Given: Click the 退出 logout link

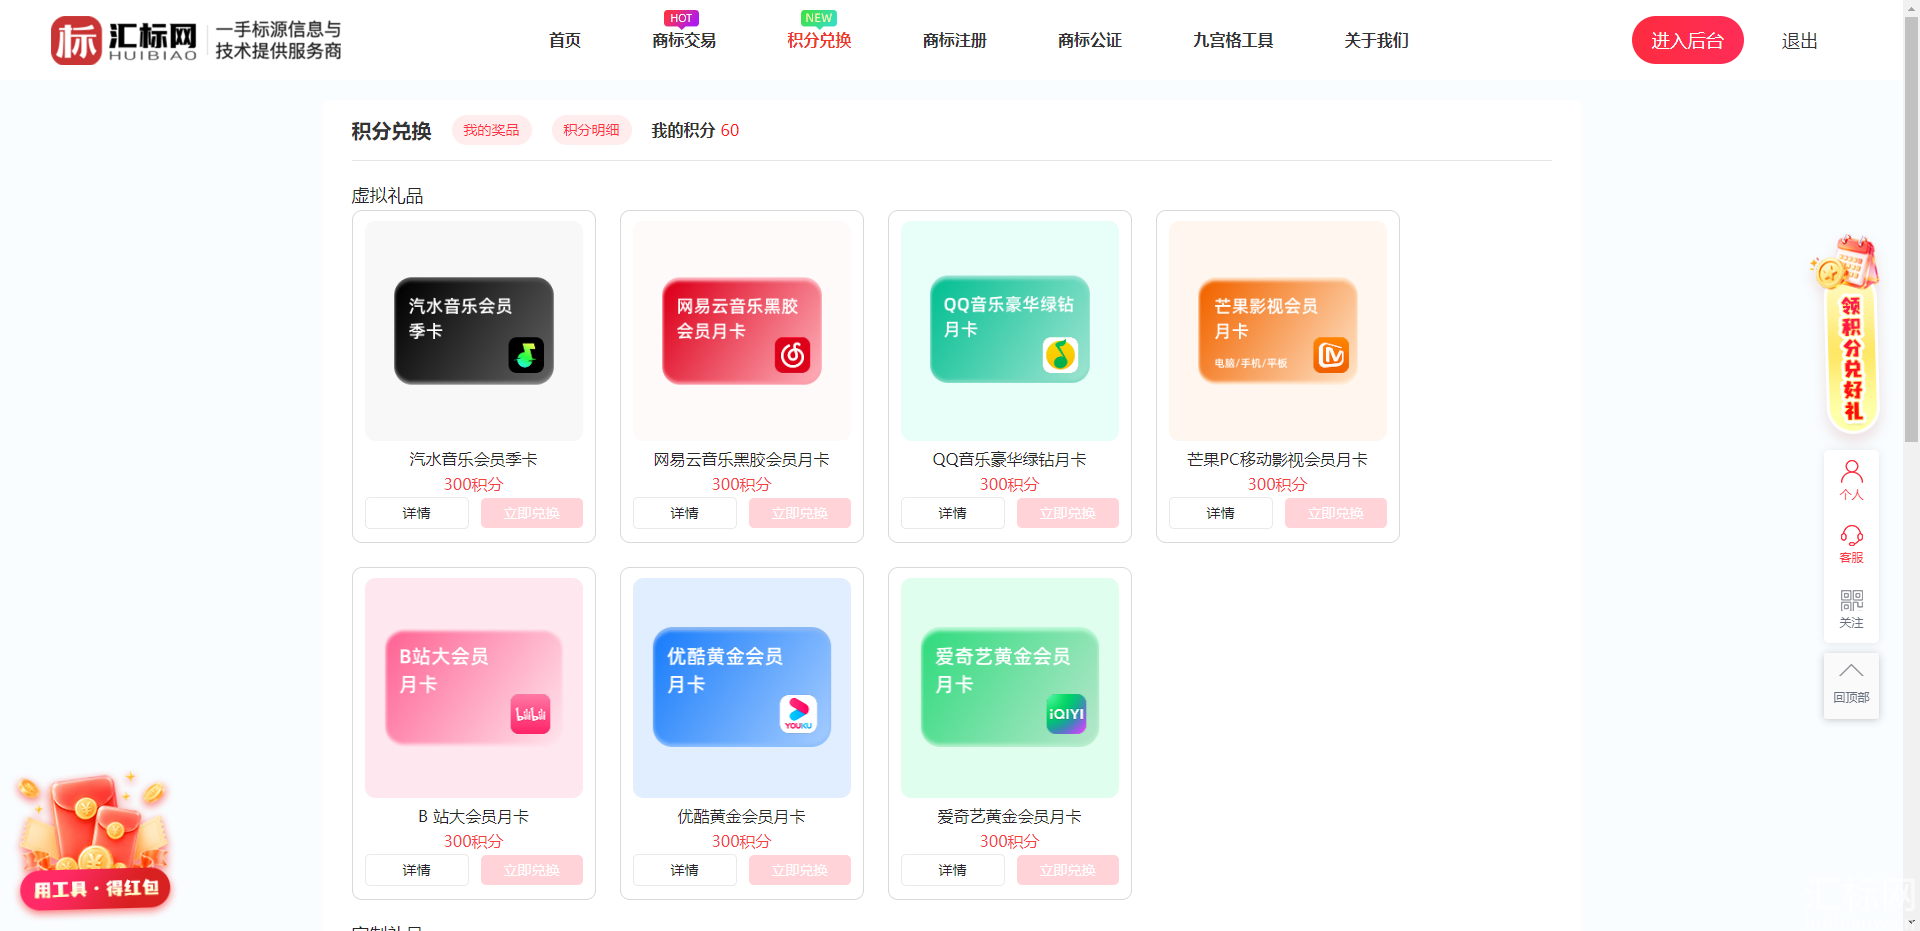Looking at the screenshot, I should click(1799, 41).
